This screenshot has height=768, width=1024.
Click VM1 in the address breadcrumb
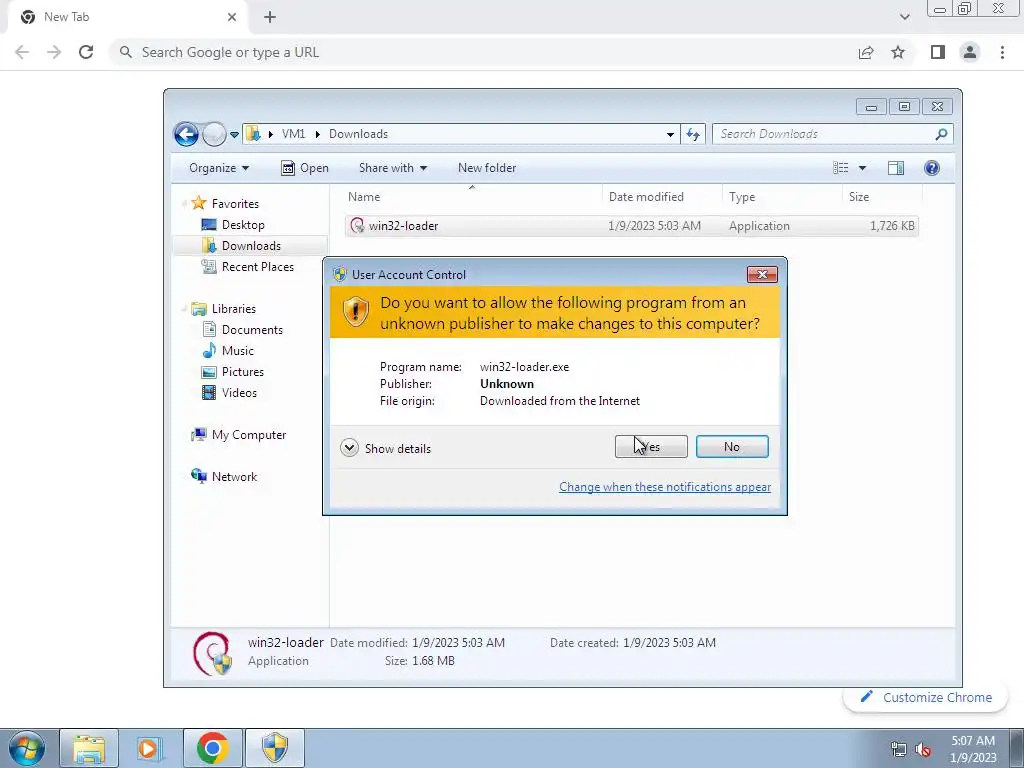tap(293, 134)
